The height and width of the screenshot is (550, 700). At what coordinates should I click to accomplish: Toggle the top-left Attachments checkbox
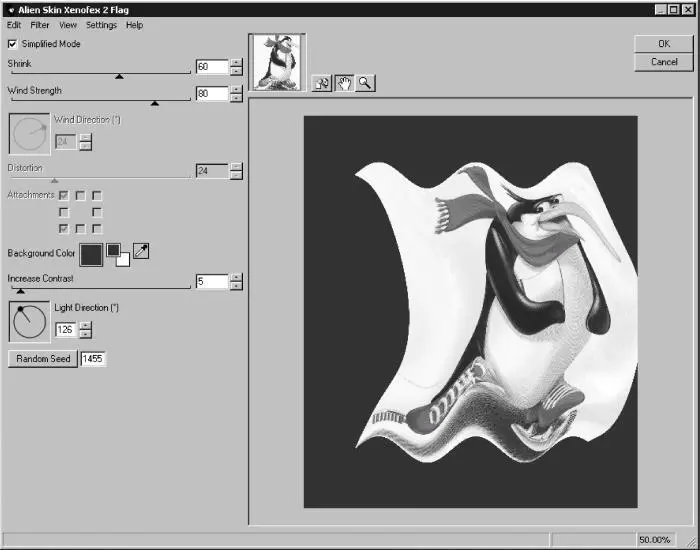63,196
